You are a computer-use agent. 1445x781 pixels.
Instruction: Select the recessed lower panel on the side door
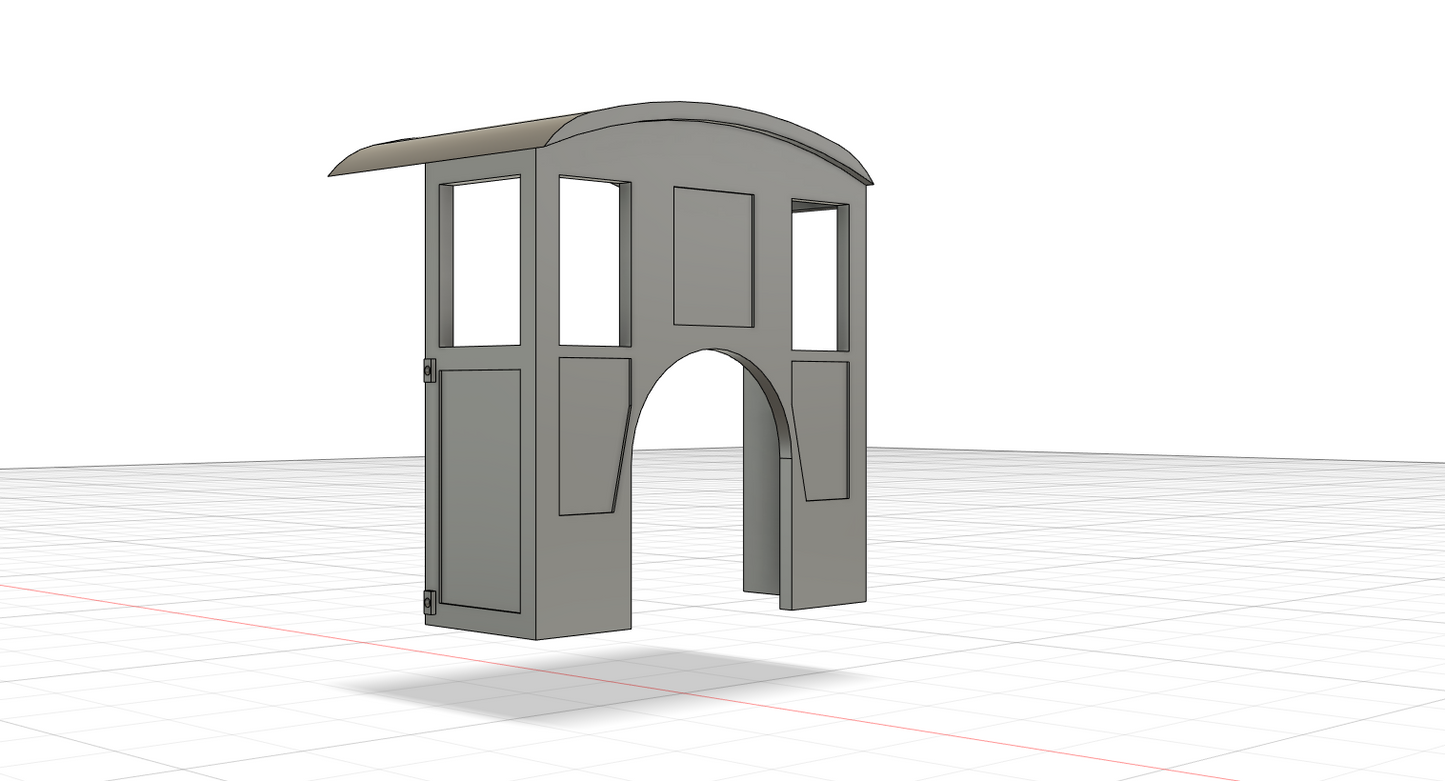(x=480, y=490)
